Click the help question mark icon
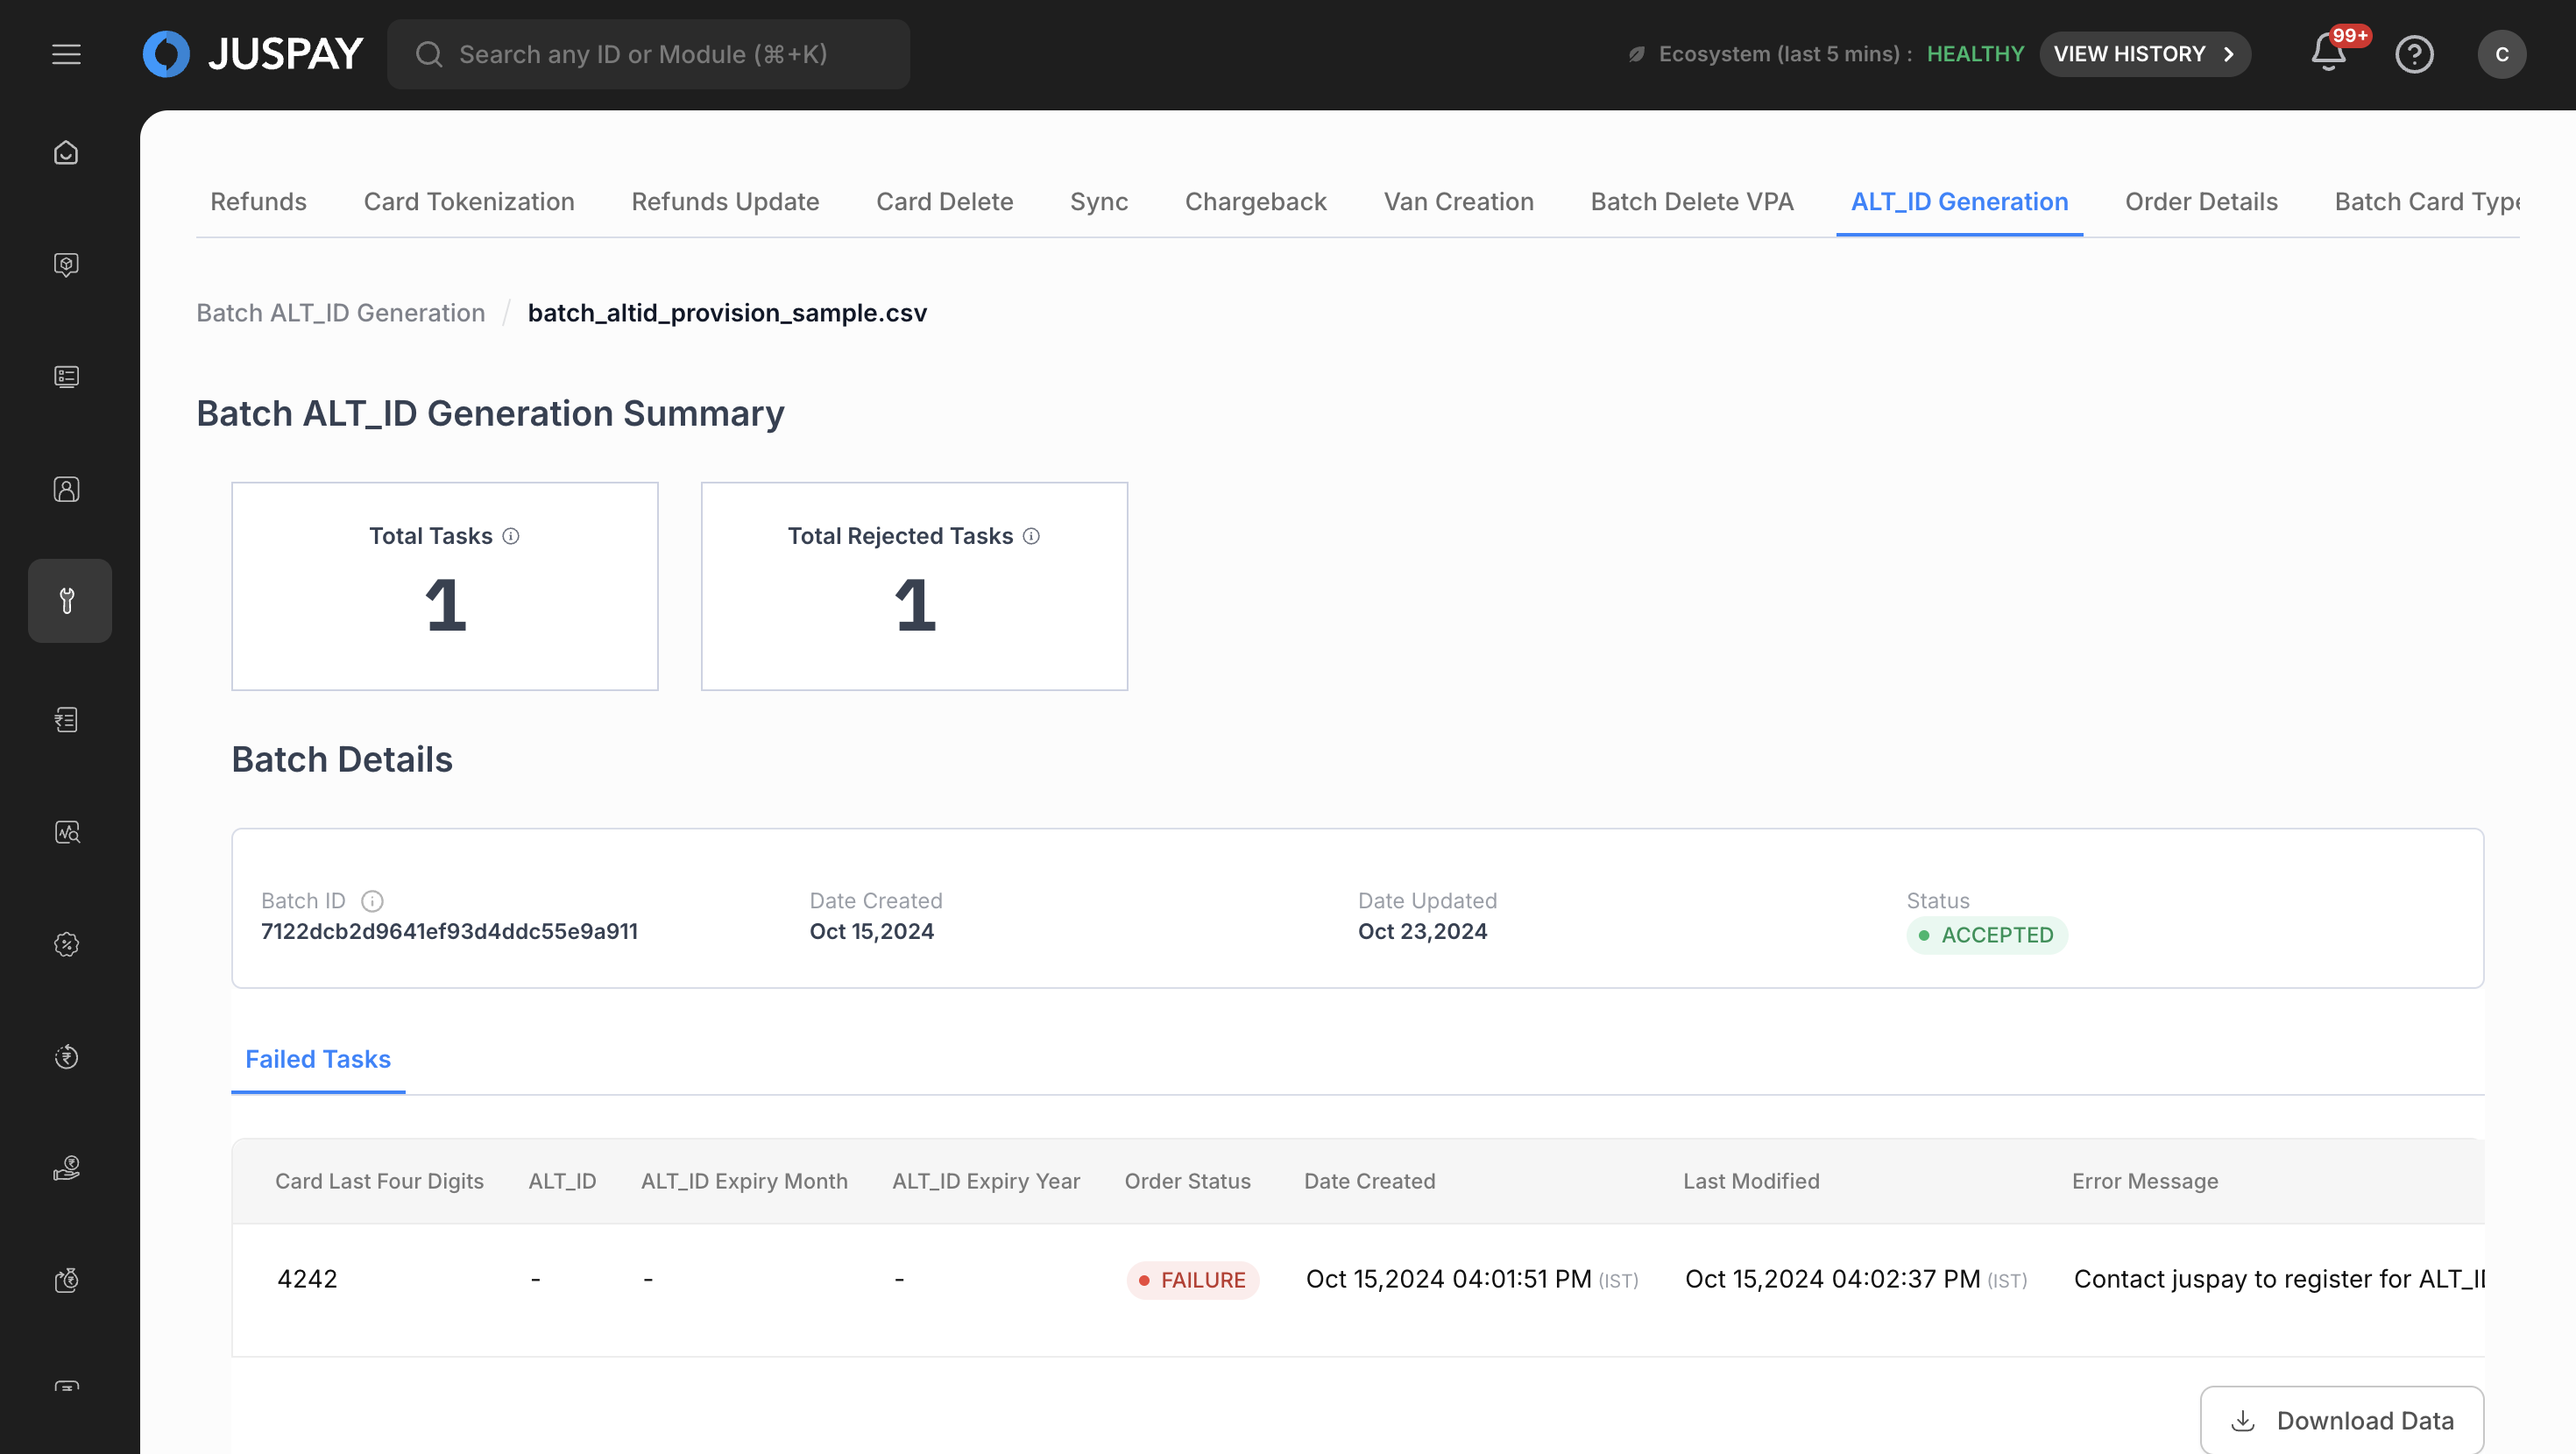The image size is (2576, 1454). pos(2414,54)
